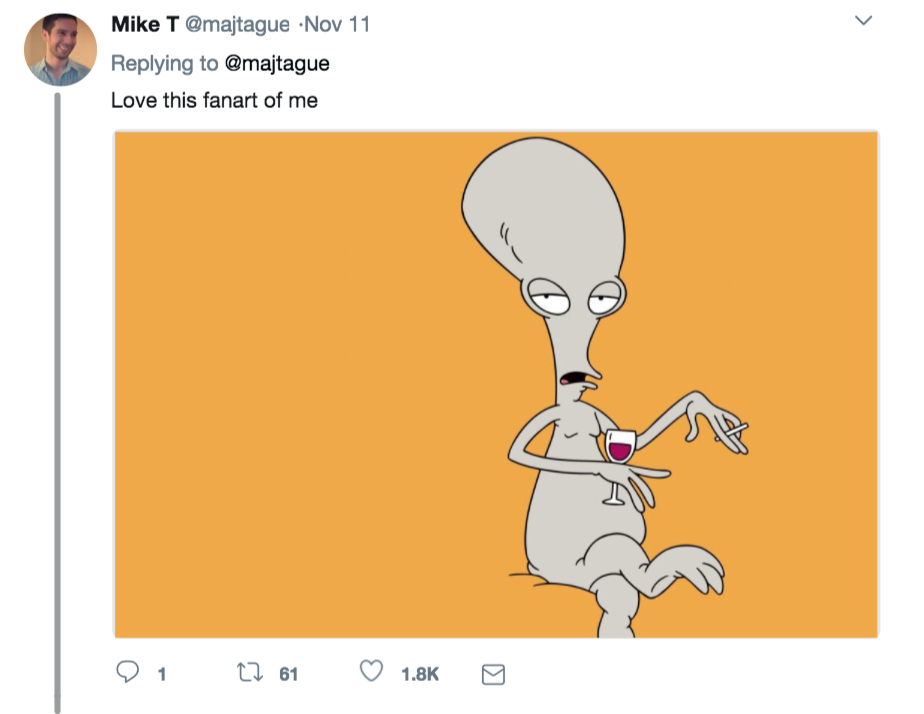Image resolution: width=924 pixels, height=714 pixels.
Task: Click the display name Mike T
Action: click(145, 25)
